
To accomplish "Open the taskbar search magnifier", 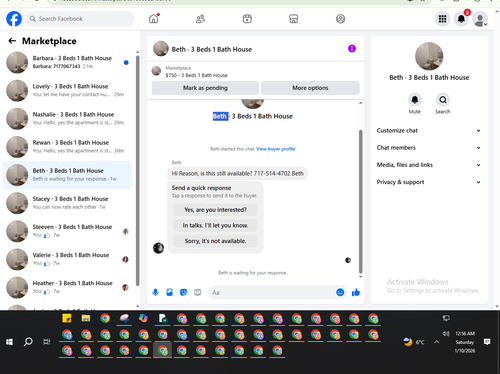I will pyautogui.click(x=28, y=342).
